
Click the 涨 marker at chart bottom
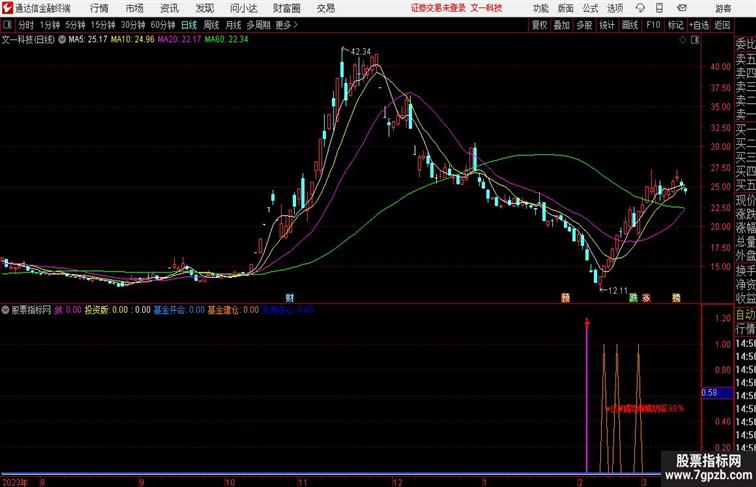[646, 298]
